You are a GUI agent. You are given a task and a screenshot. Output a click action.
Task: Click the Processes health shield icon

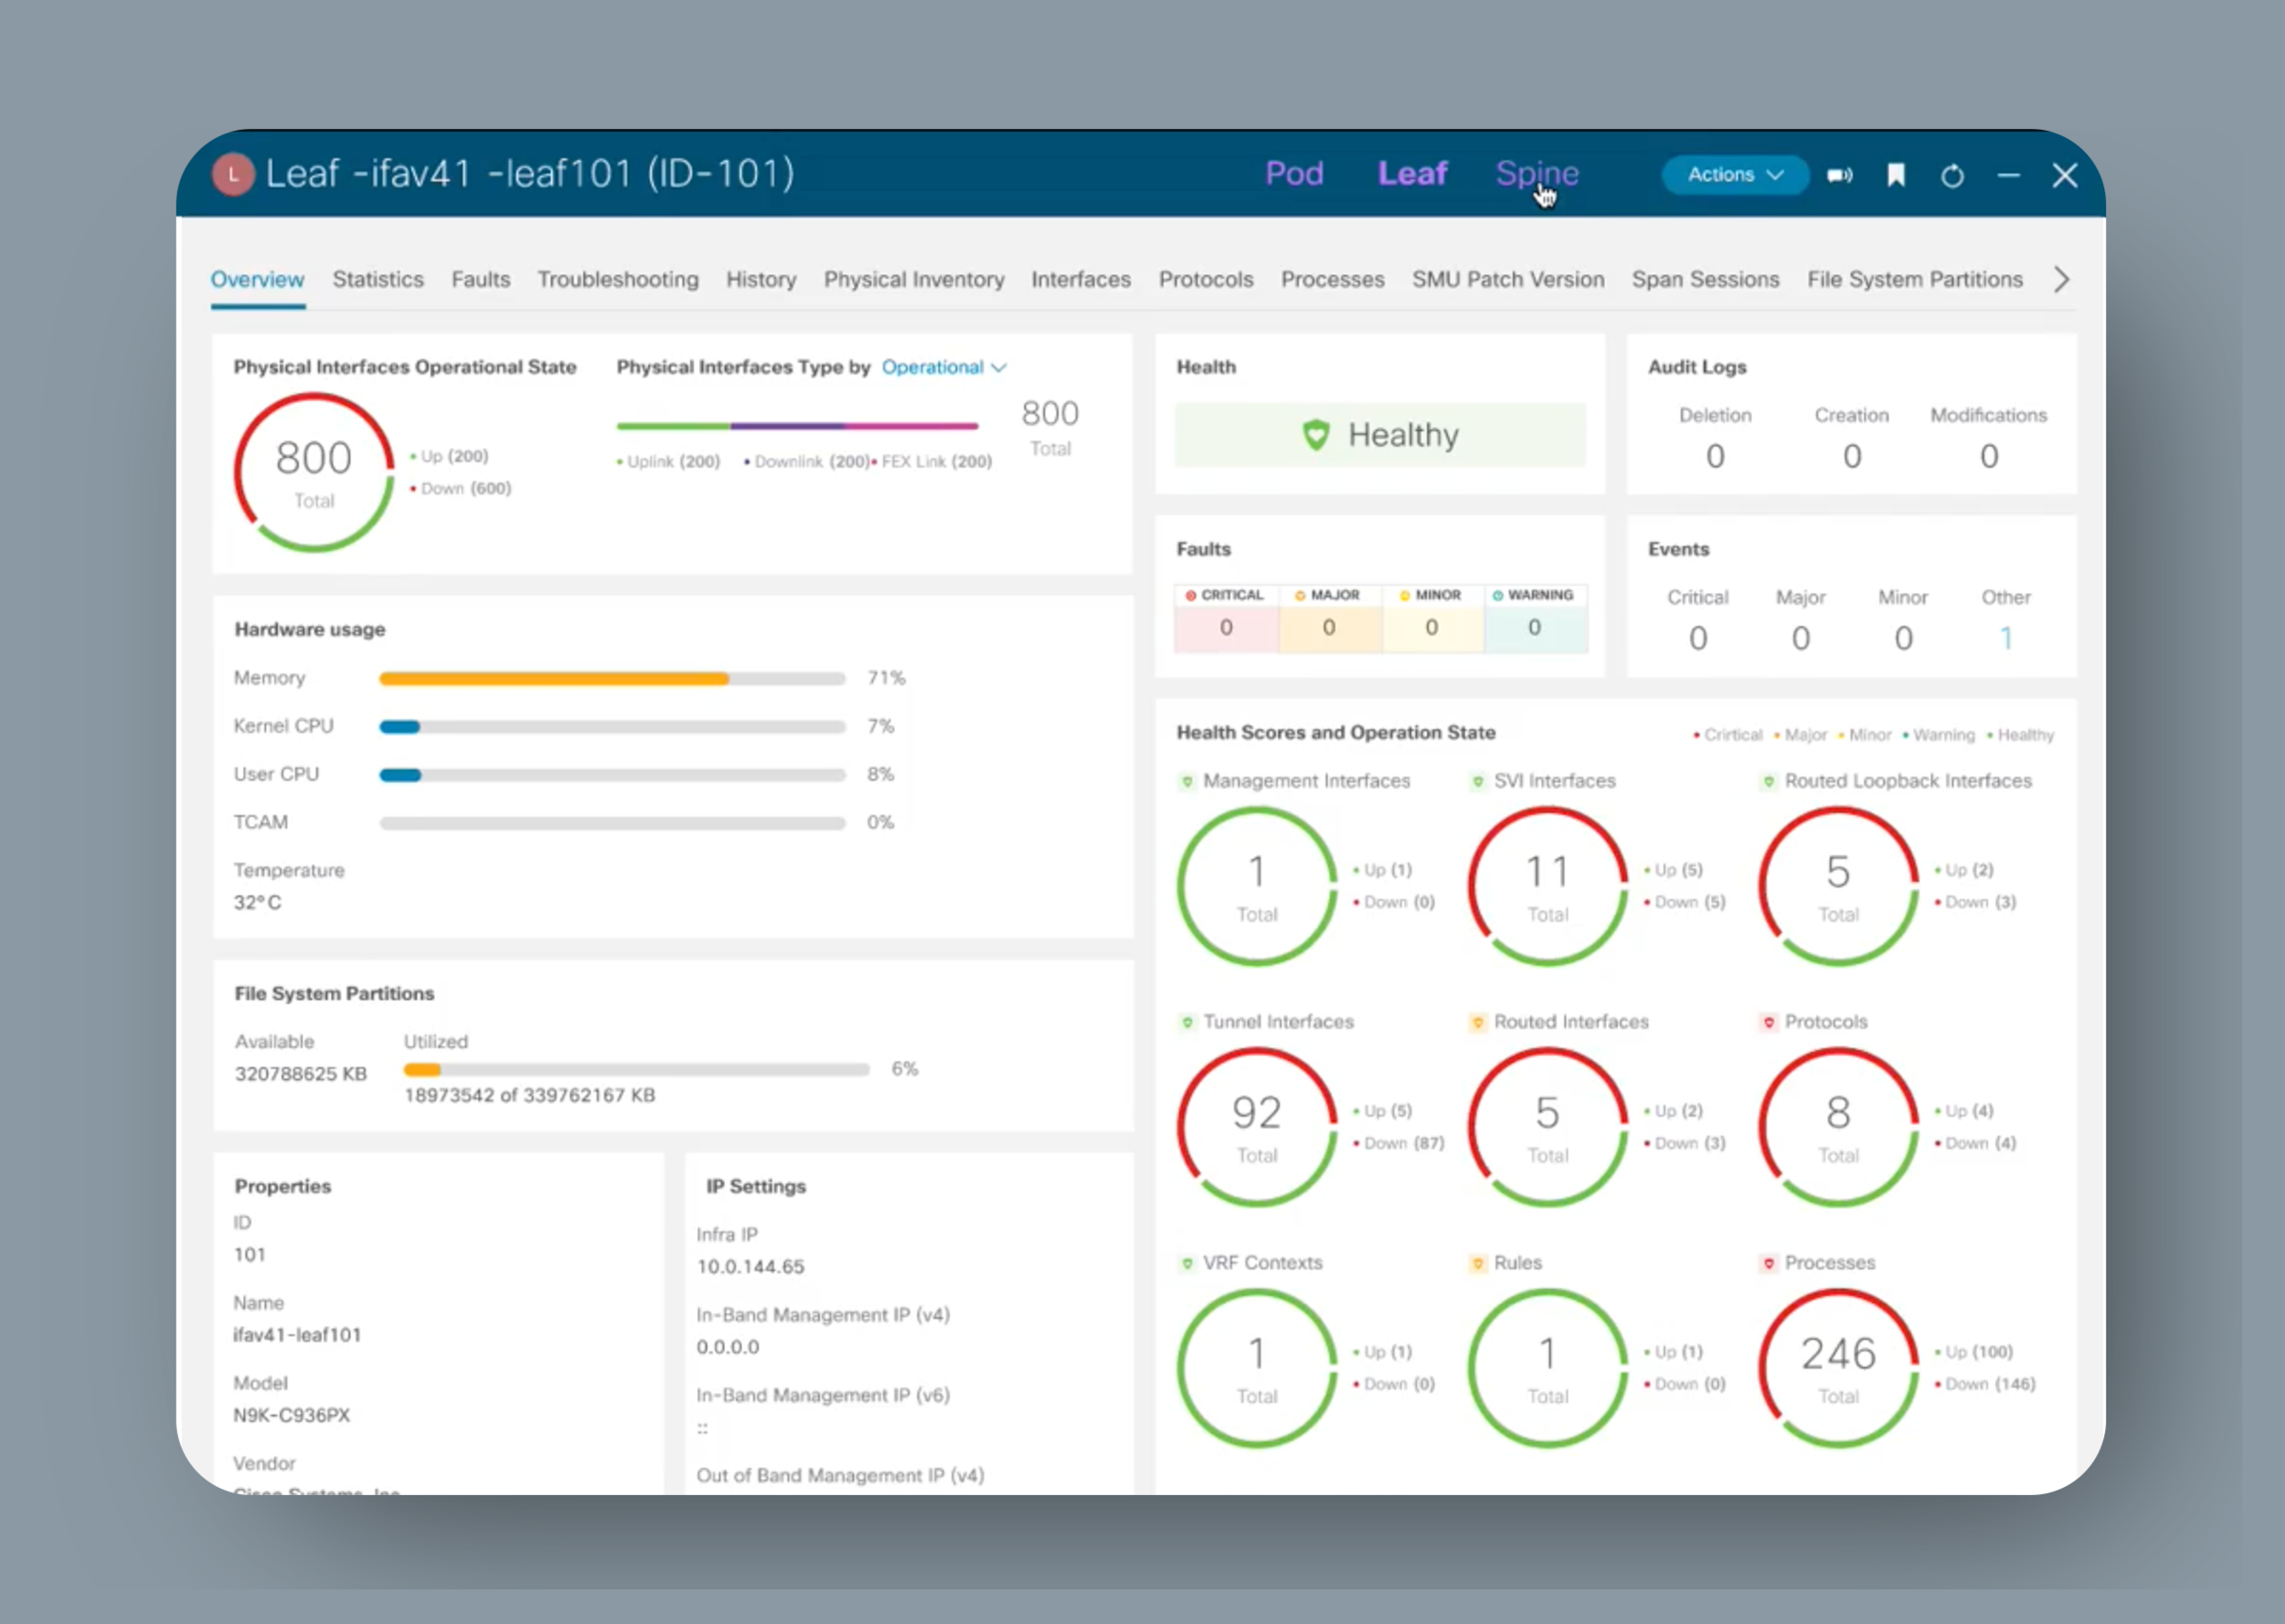[1768, 1263]
